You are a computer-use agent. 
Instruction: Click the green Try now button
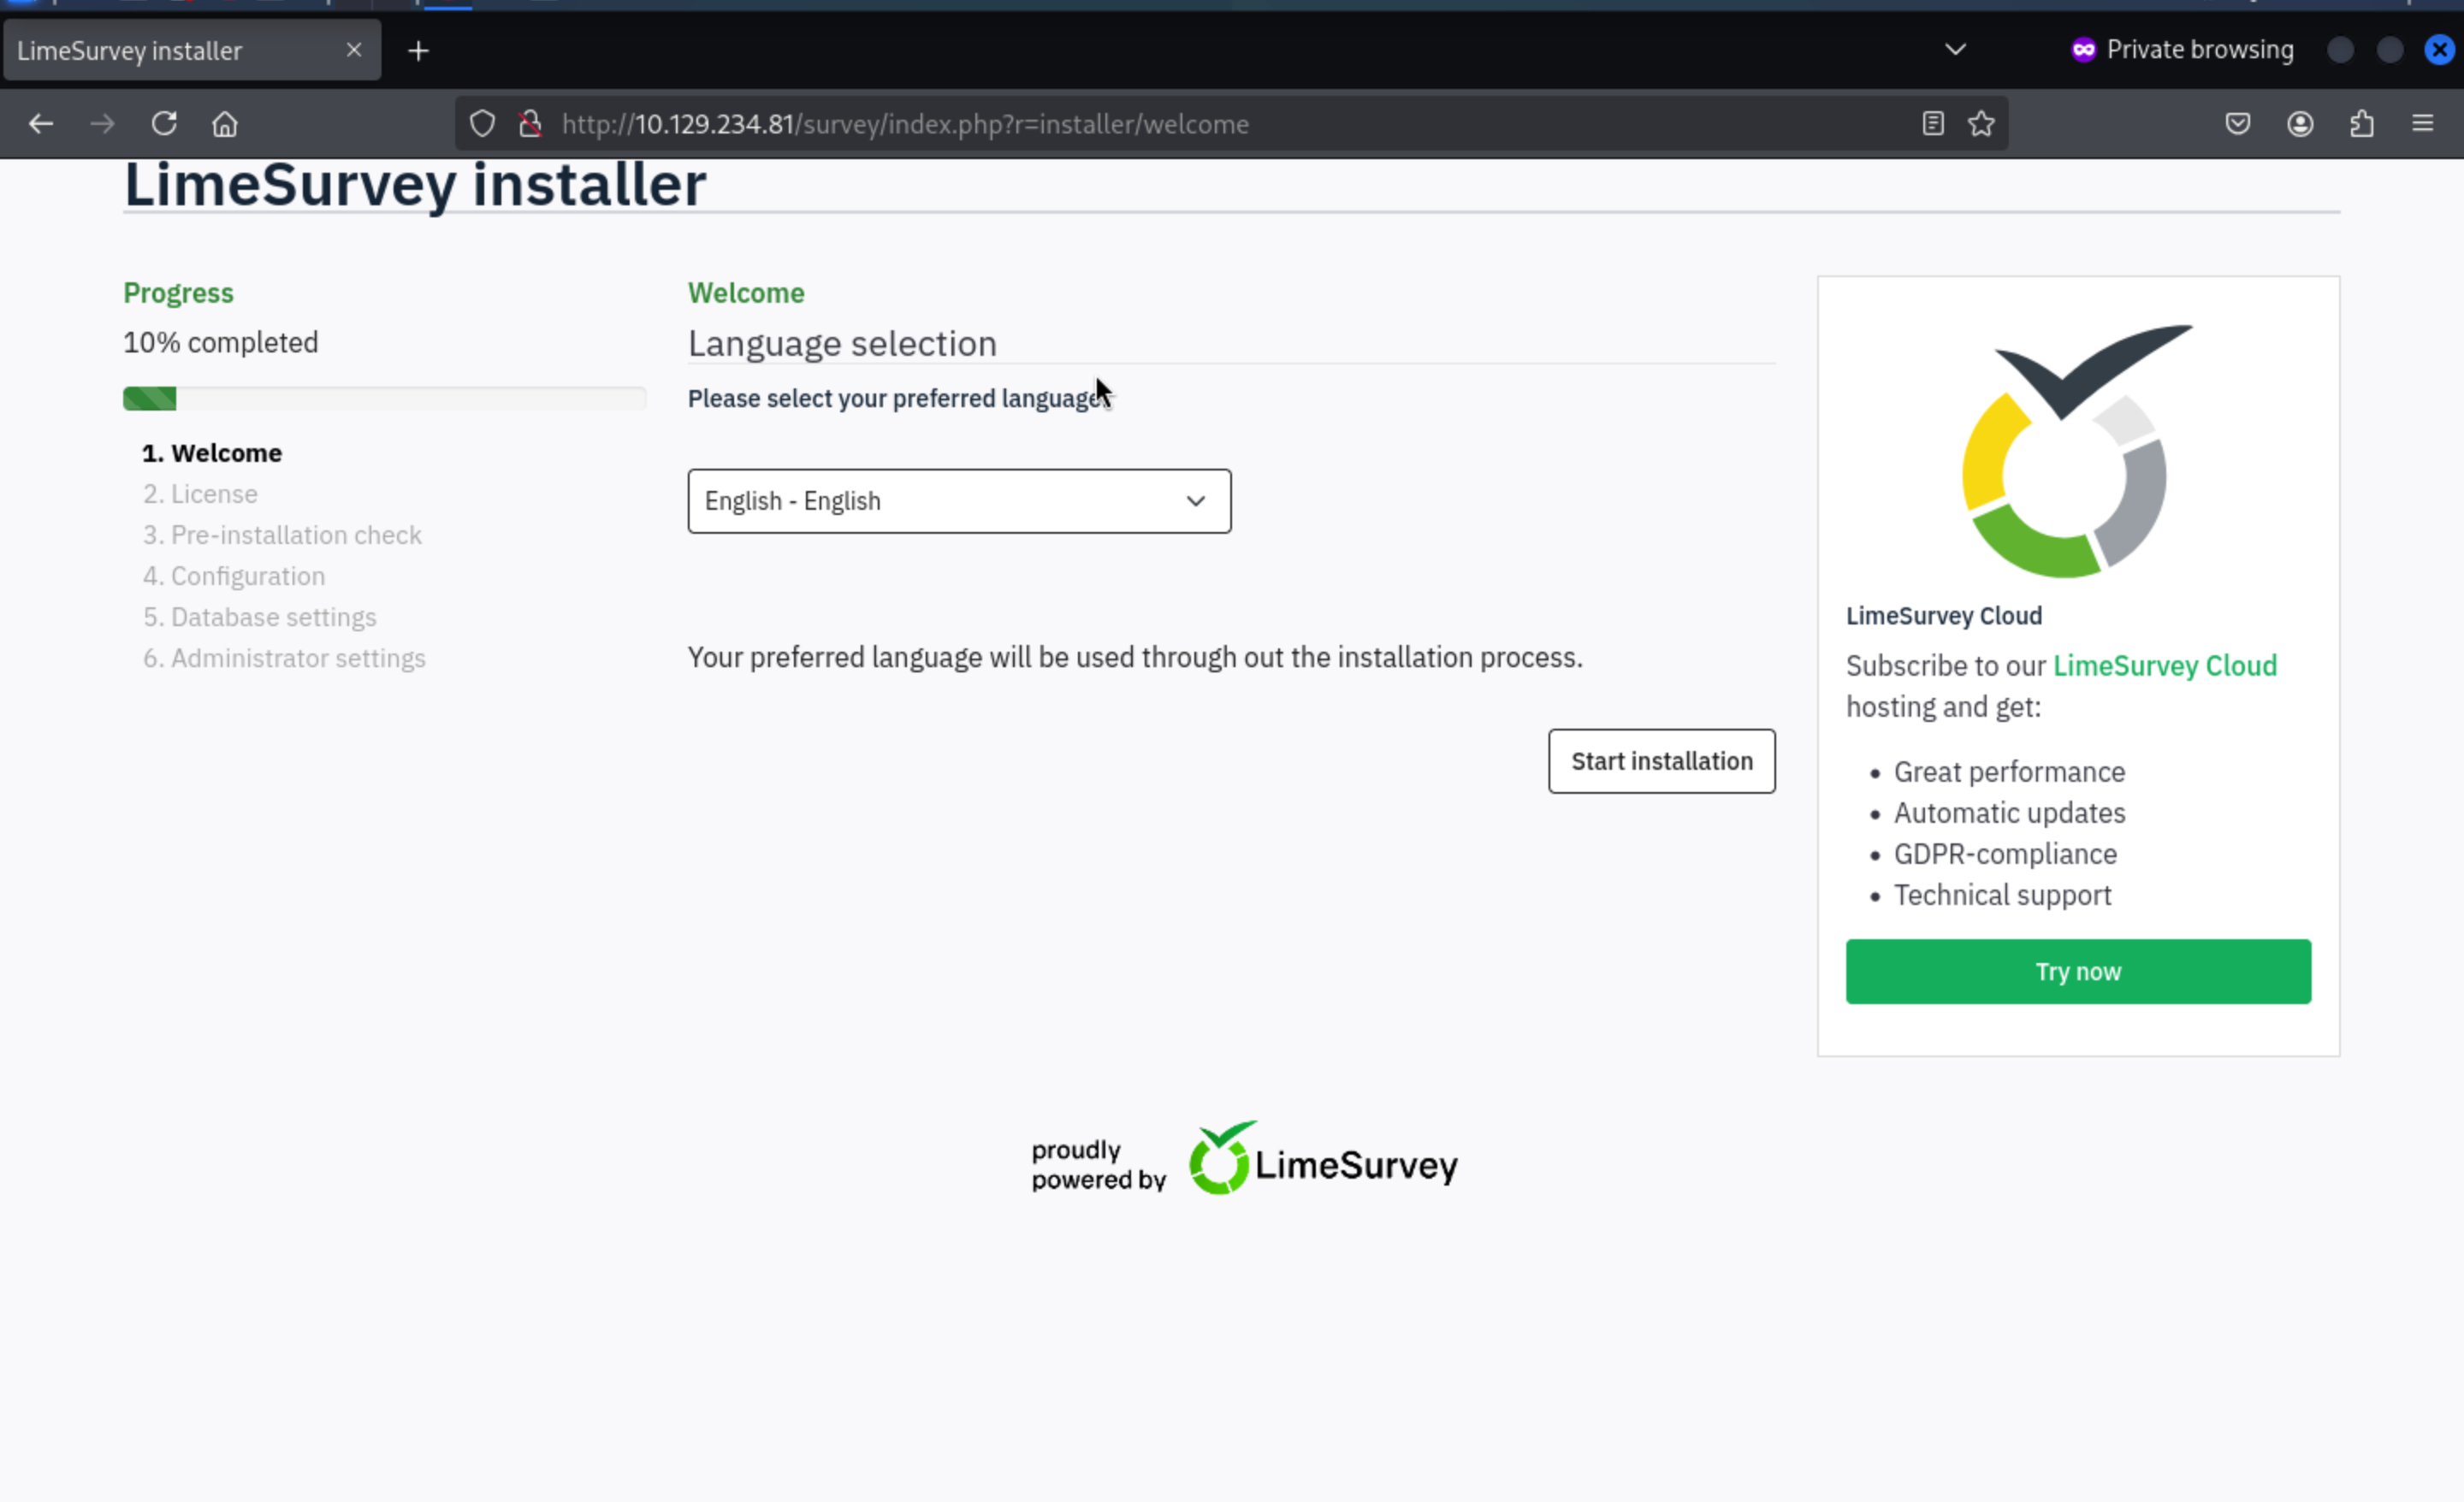tap(2077, 971)
